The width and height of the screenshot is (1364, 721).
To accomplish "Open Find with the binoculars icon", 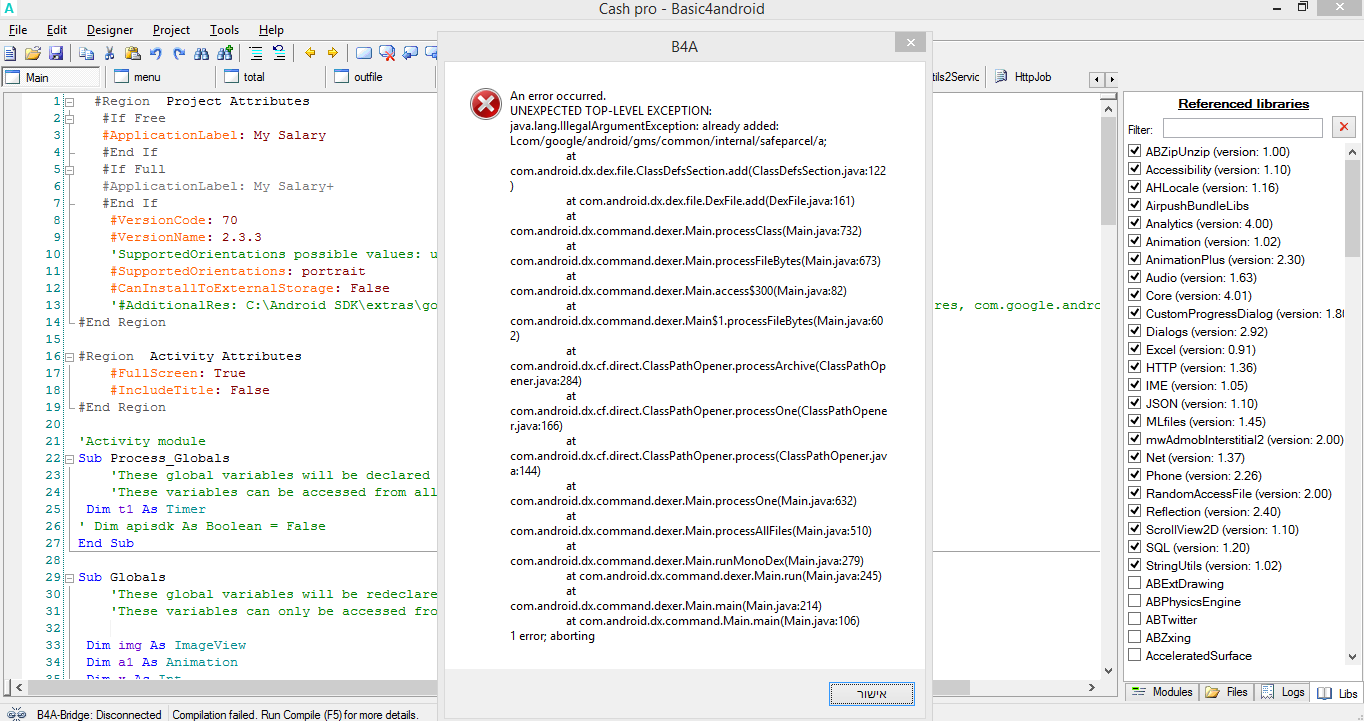I will pyautogui.click(x=201, y=53).
